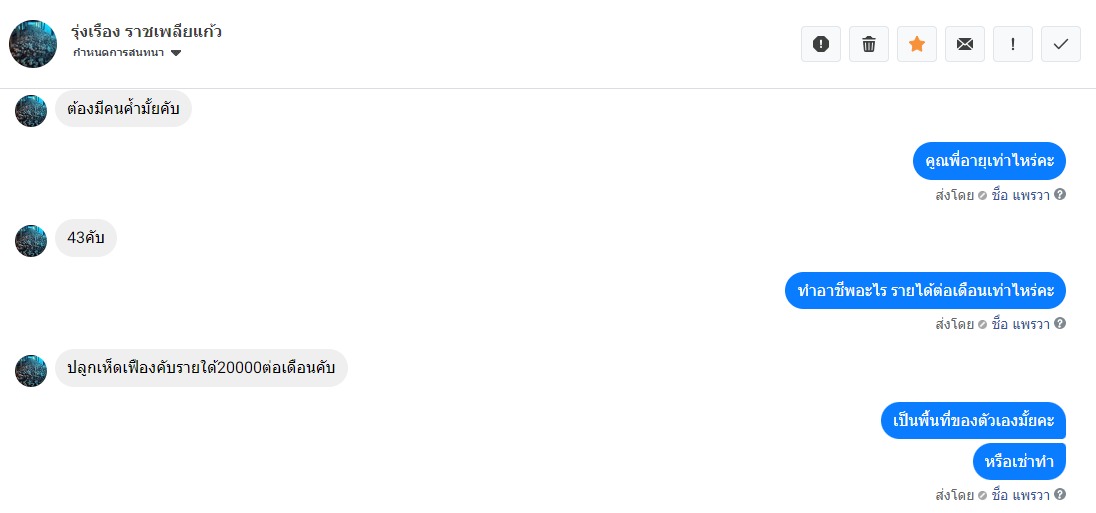Mark conversation as spam using octagon icon
The image size is (1096, 513).
(821, 44)
